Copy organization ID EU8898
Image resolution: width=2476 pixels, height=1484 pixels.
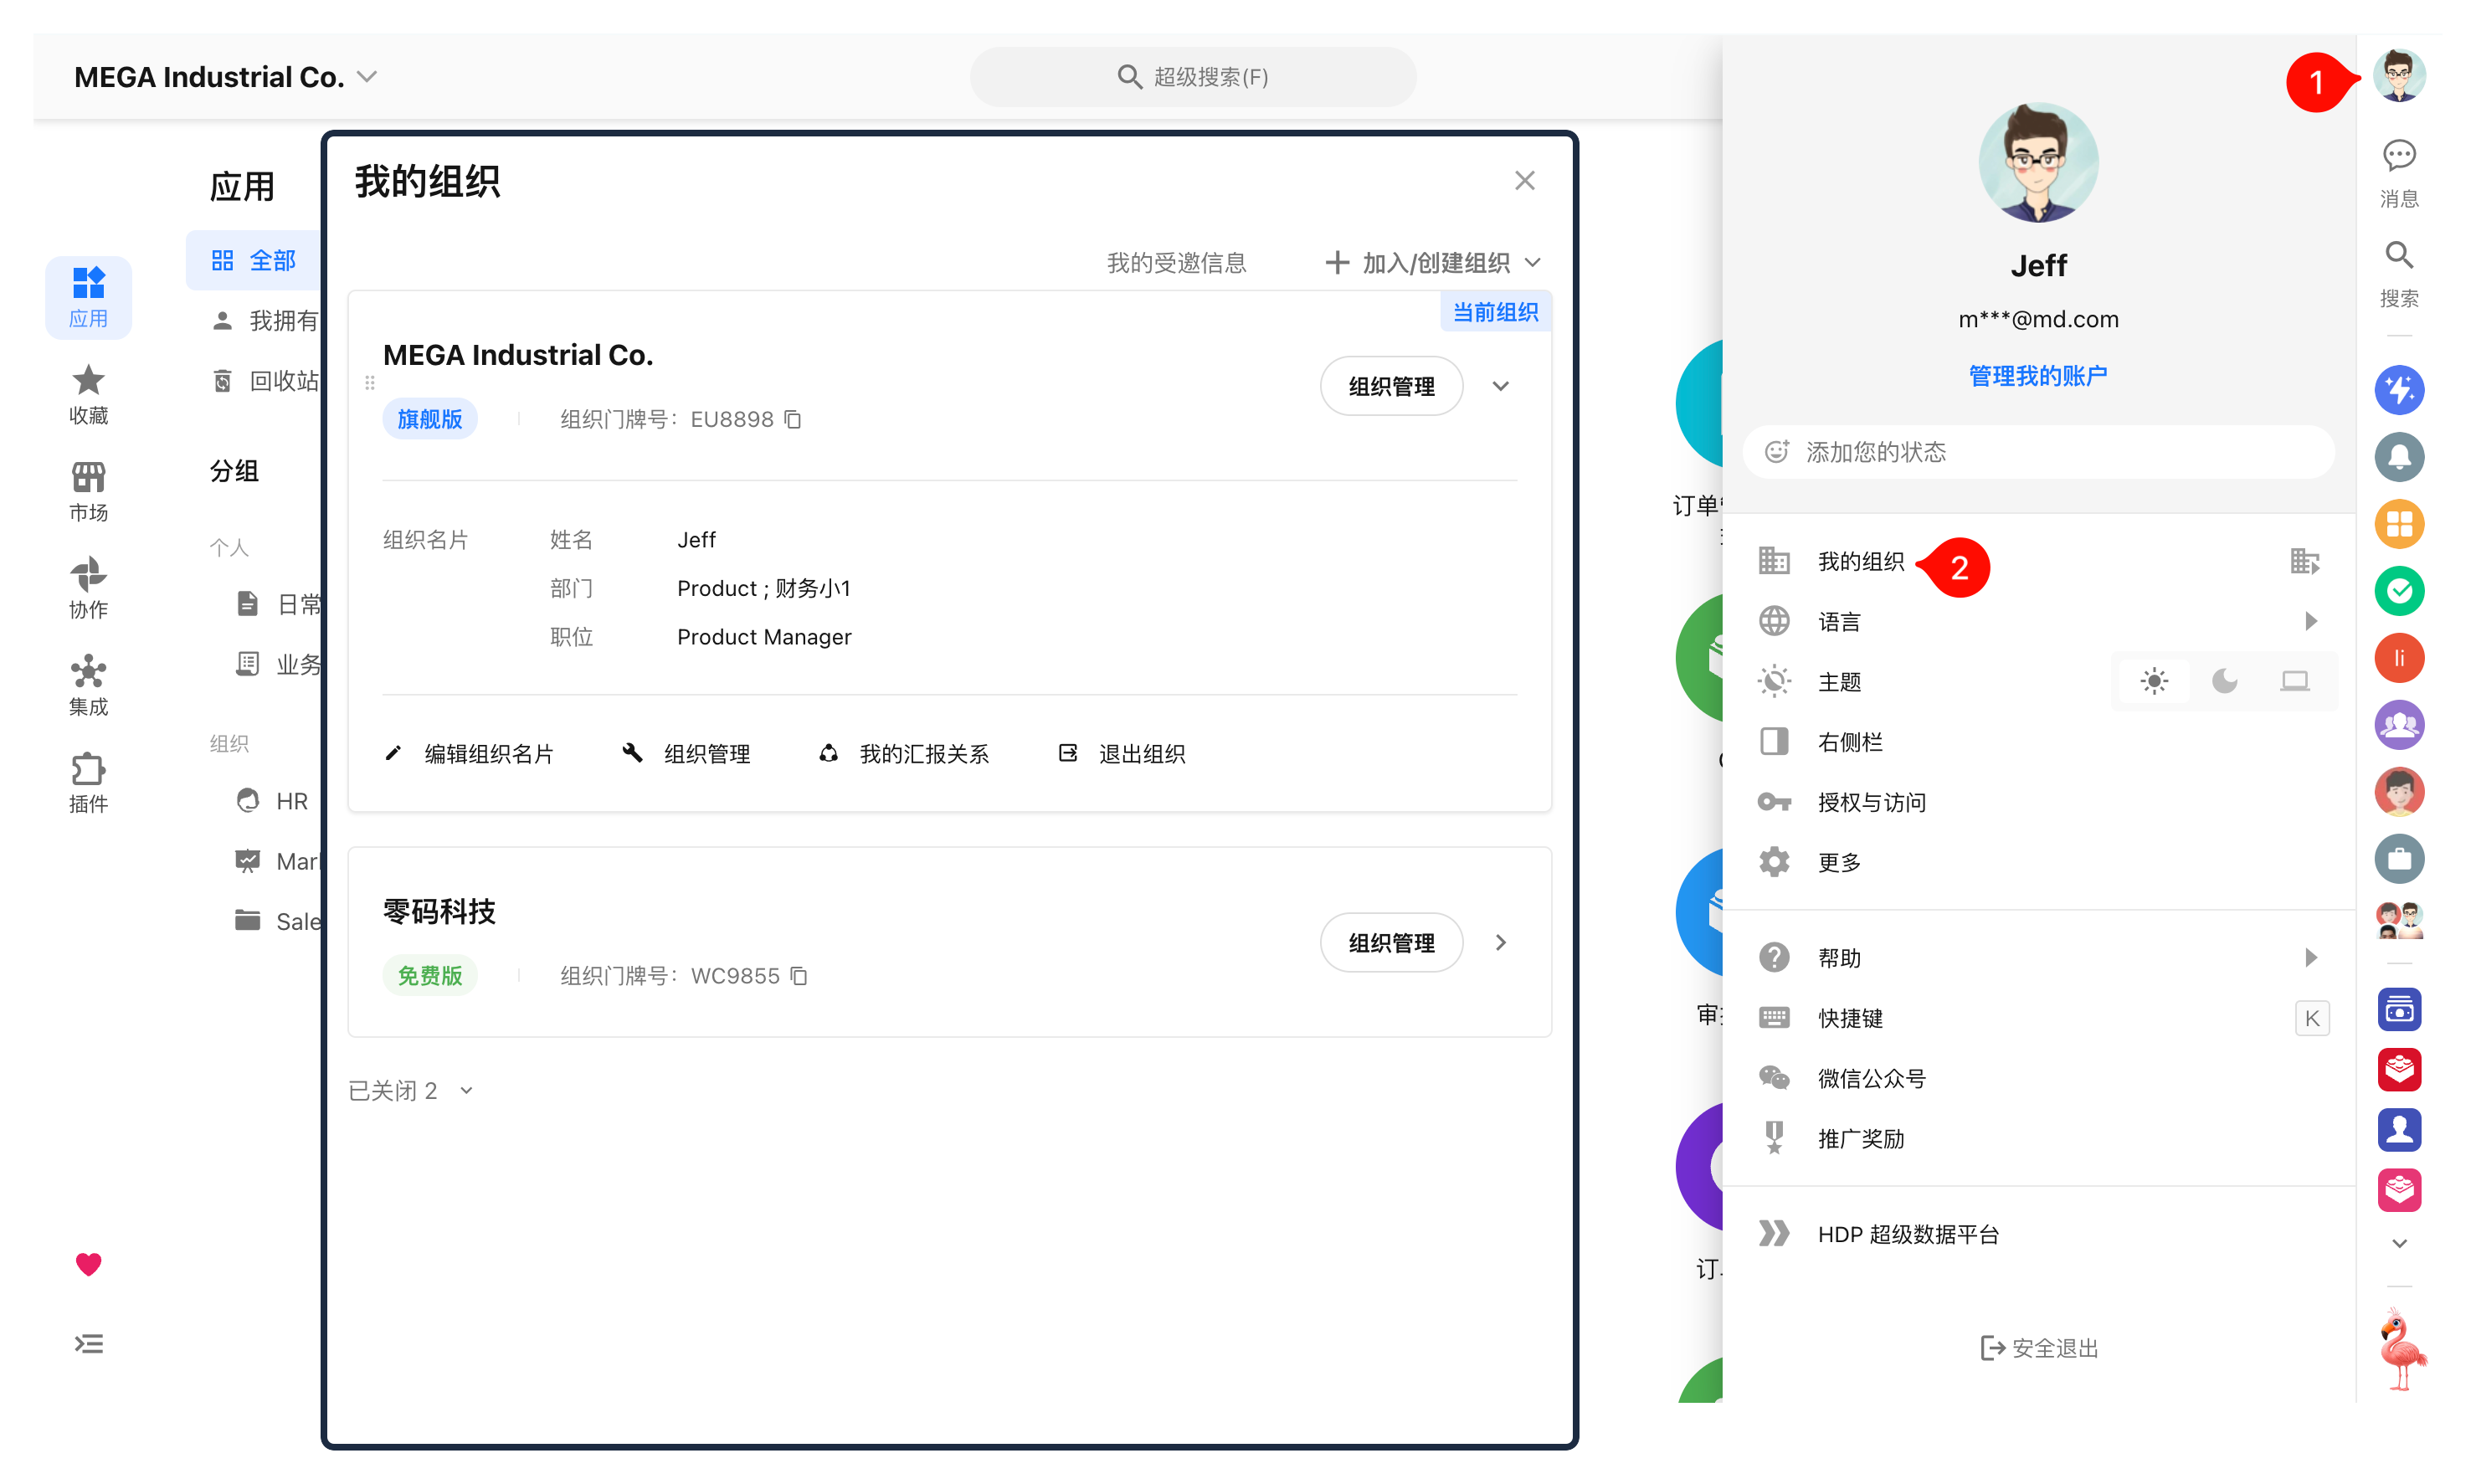(x=793, y=419)
